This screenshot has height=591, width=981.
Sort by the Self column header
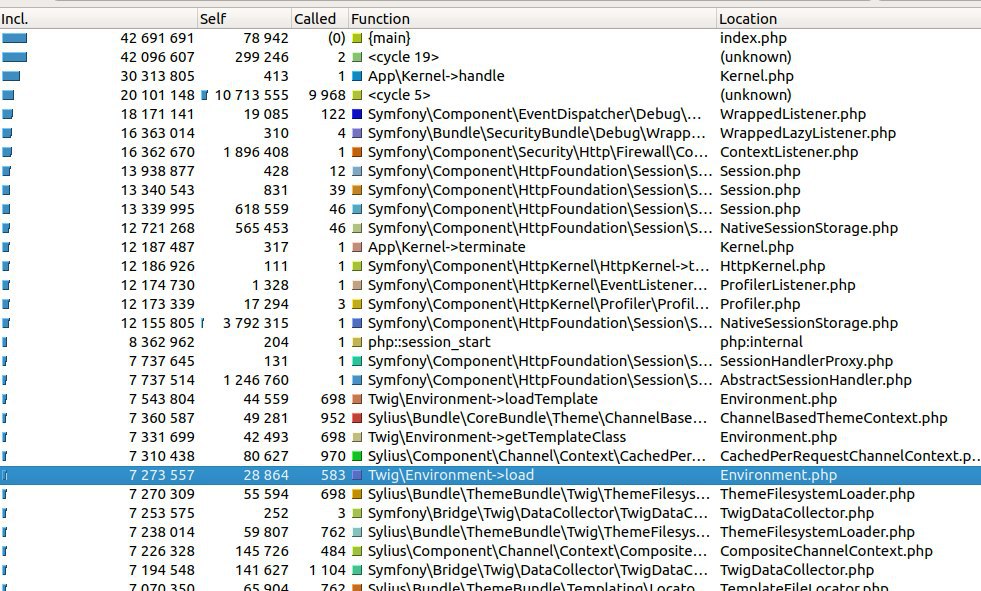point(244,19)
